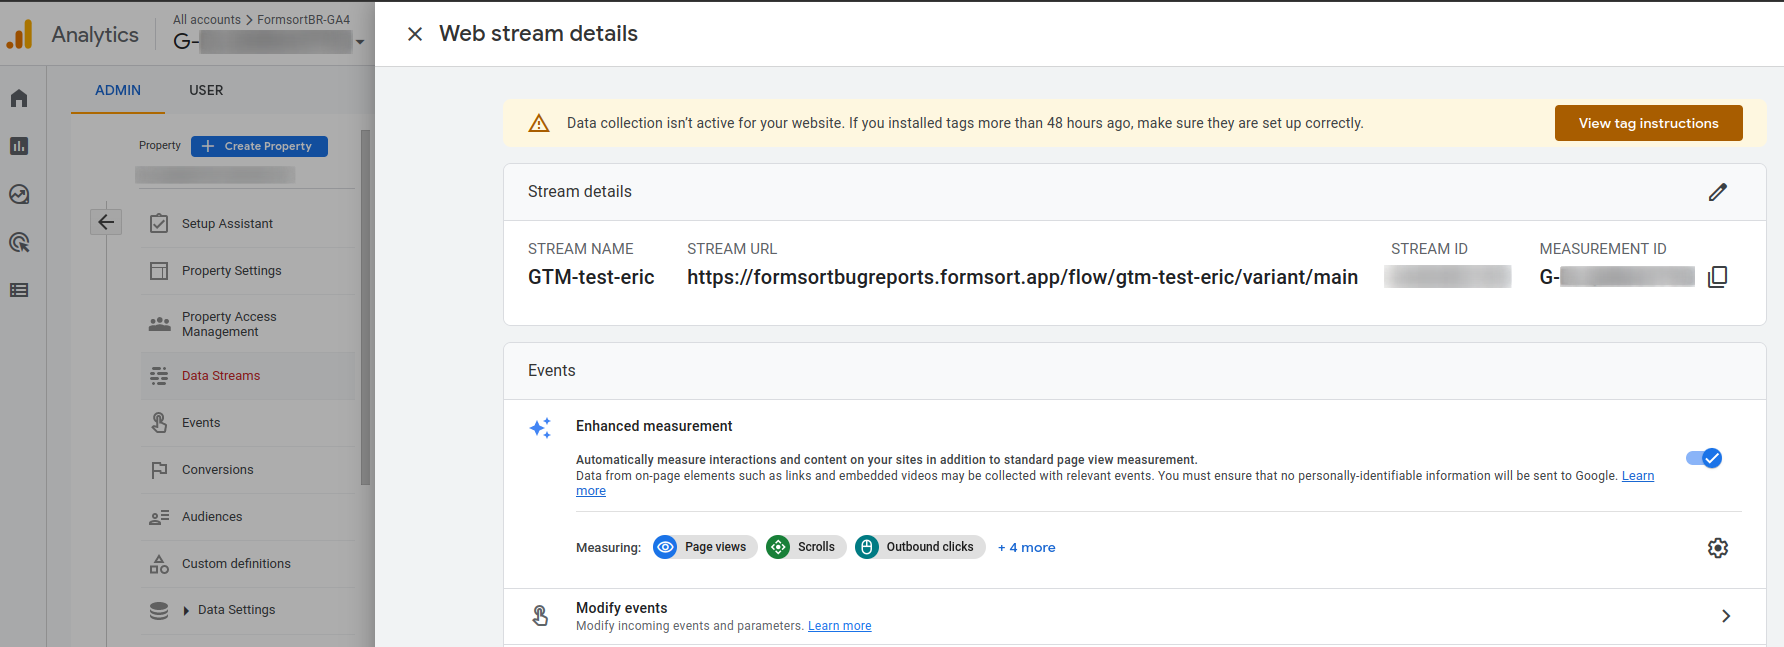Copy the Measurement ID
Image resolution: width=1784 pixels, height=647 pixels.
tap(1717, 277)
